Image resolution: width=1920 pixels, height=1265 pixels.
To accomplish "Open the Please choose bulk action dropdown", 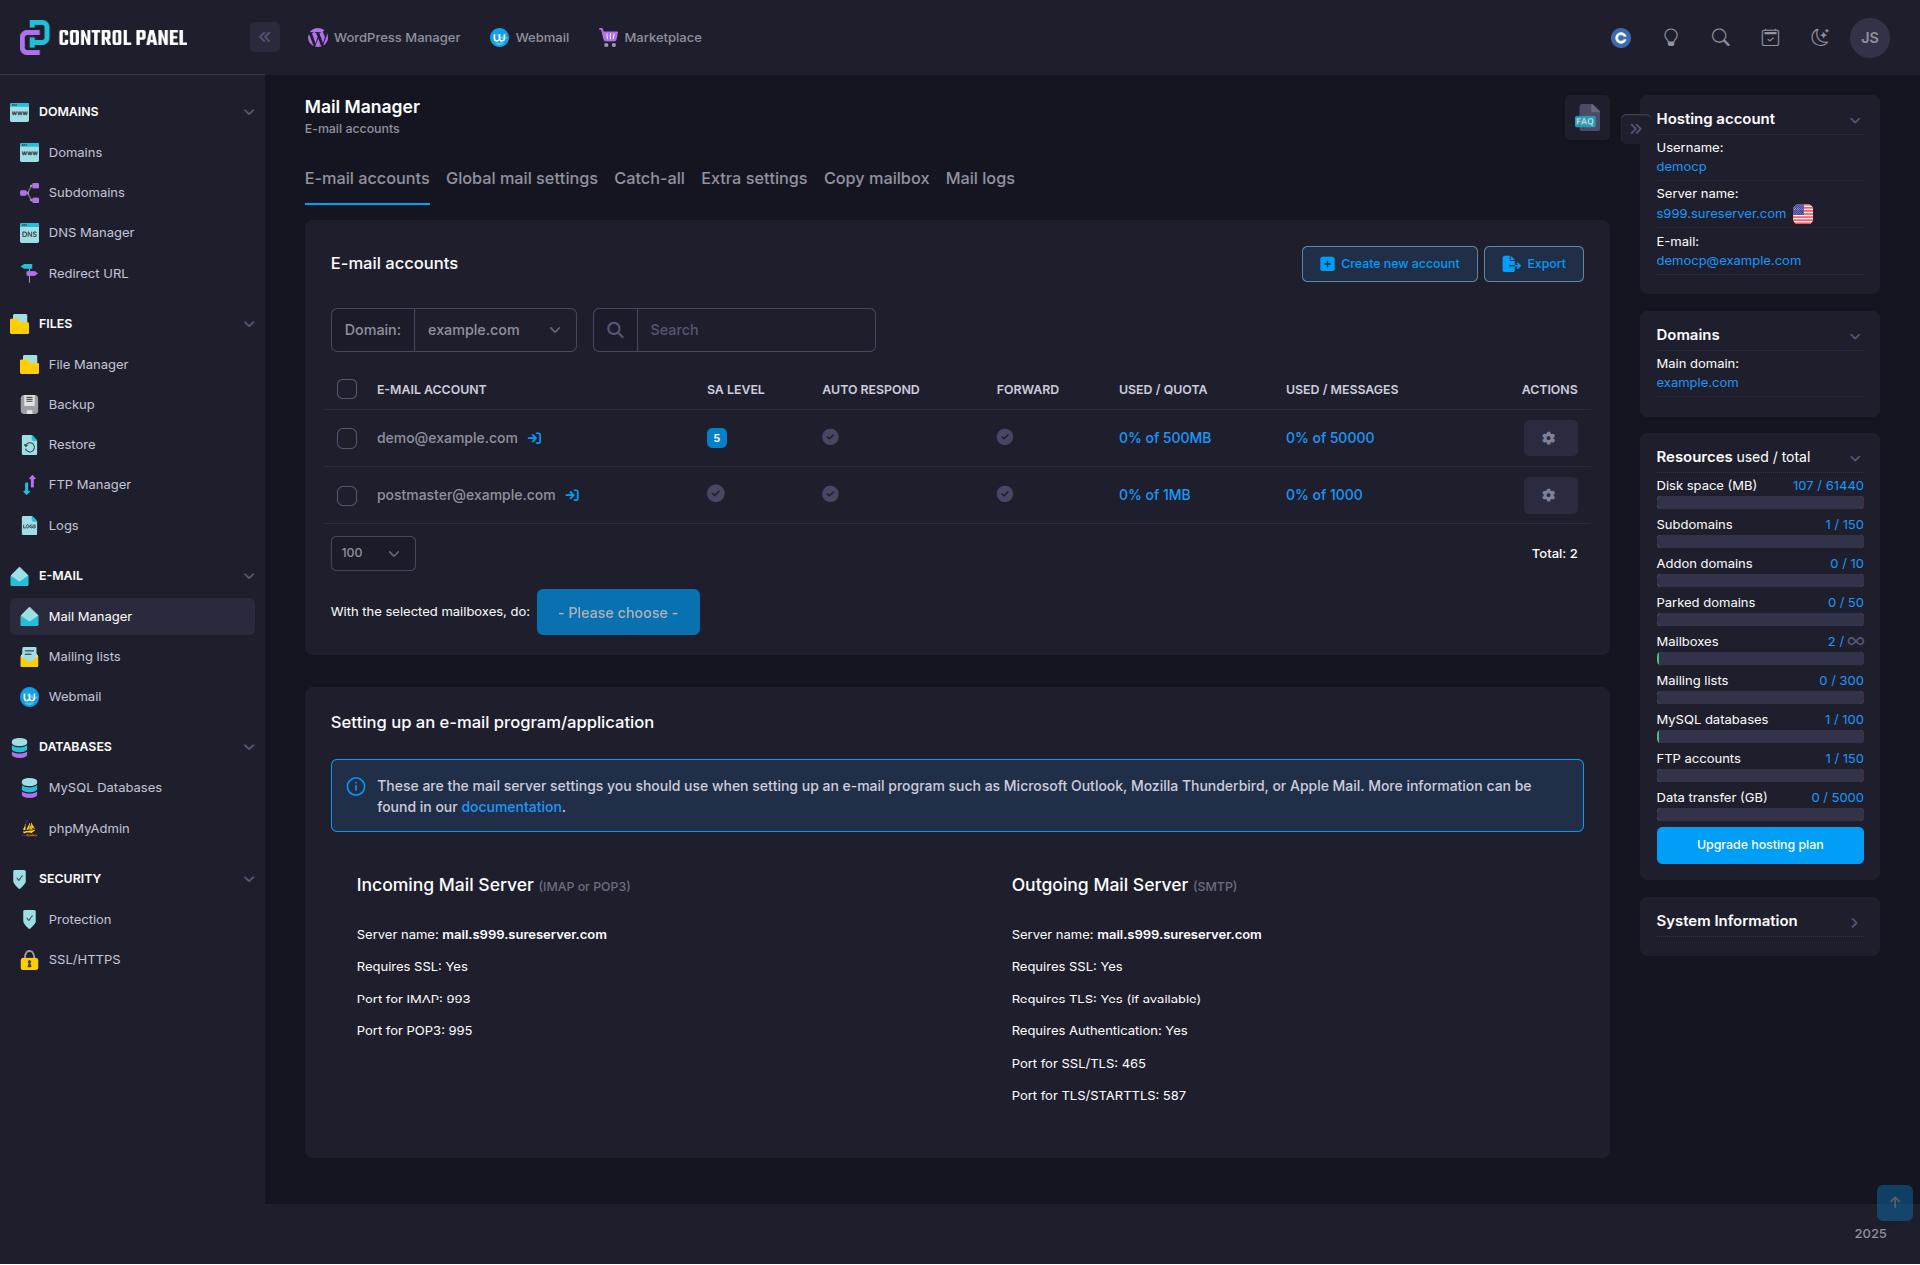I will tap(618, 612).
